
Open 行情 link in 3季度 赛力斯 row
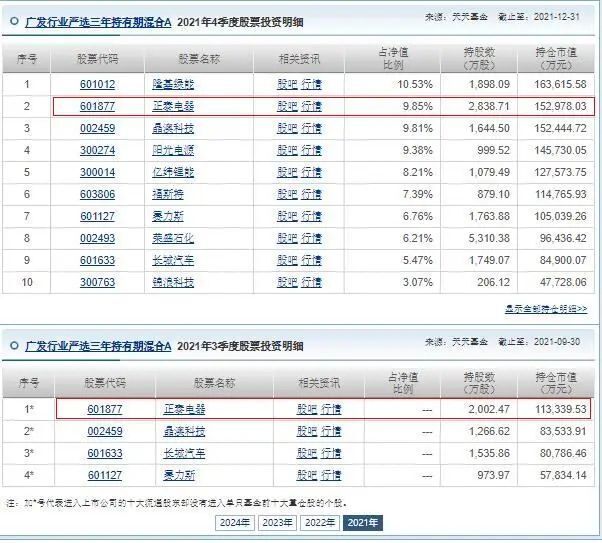point(331,475)
